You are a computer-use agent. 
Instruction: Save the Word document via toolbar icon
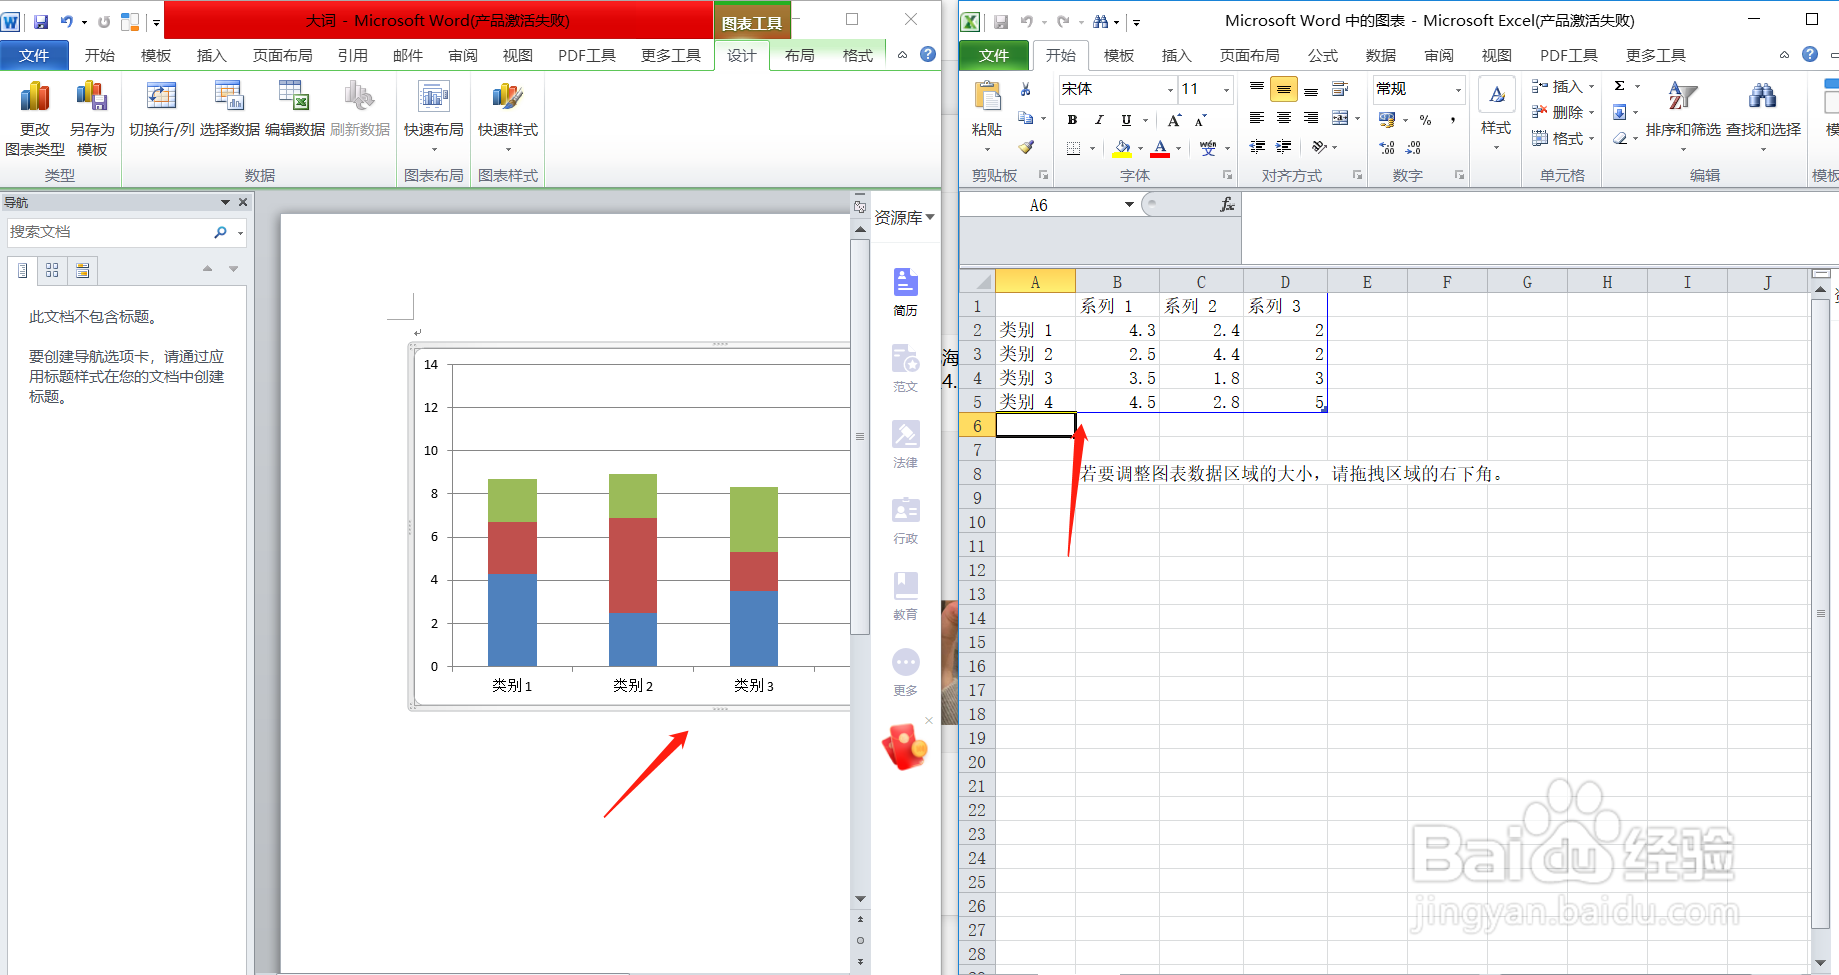[x=41, y=21]
